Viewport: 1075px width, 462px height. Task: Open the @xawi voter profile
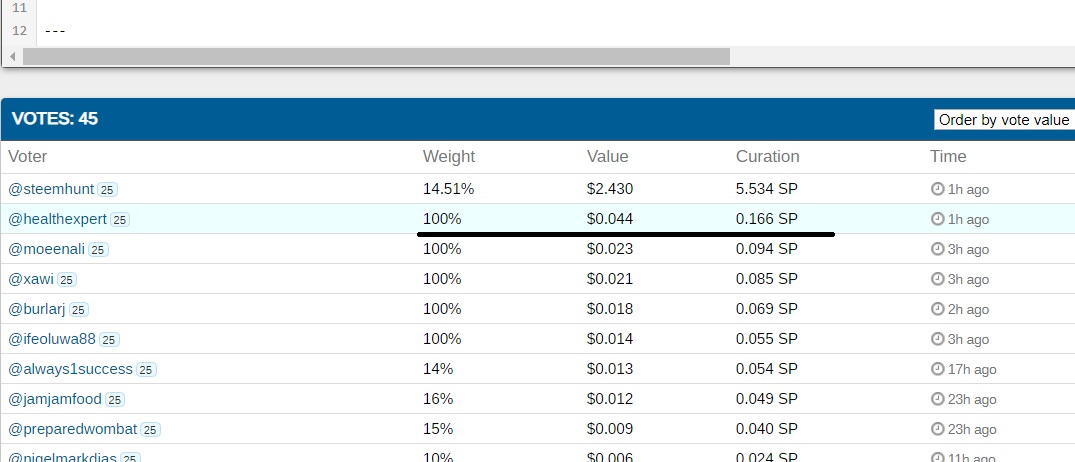31,280
